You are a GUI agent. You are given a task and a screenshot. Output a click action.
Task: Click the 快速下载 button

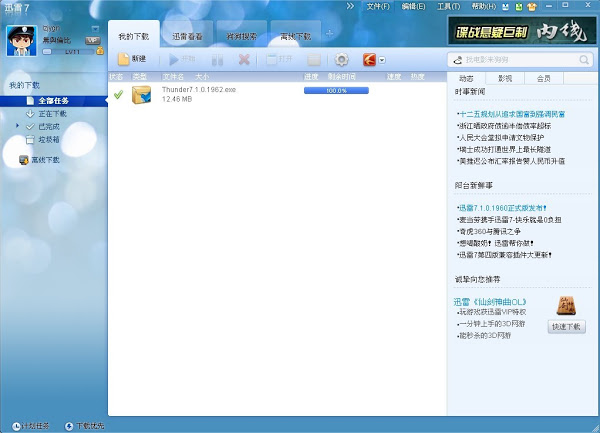pyautogui.click(x=566, y=327)
